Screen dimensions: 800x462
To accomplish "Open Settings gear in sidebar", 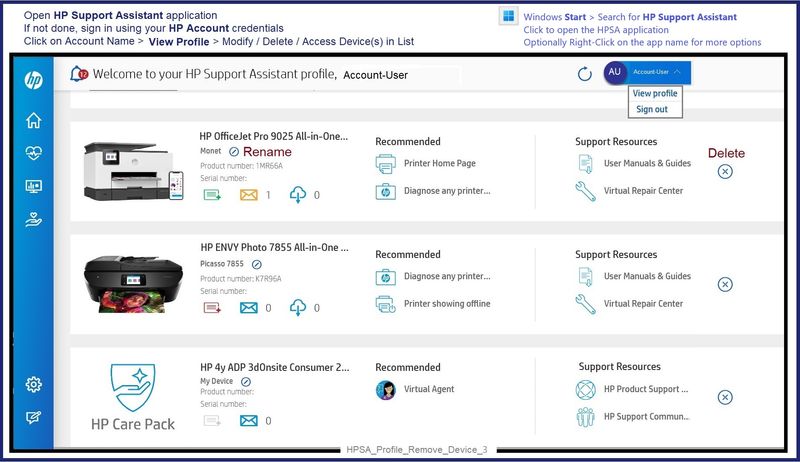I will click(34, 384).
